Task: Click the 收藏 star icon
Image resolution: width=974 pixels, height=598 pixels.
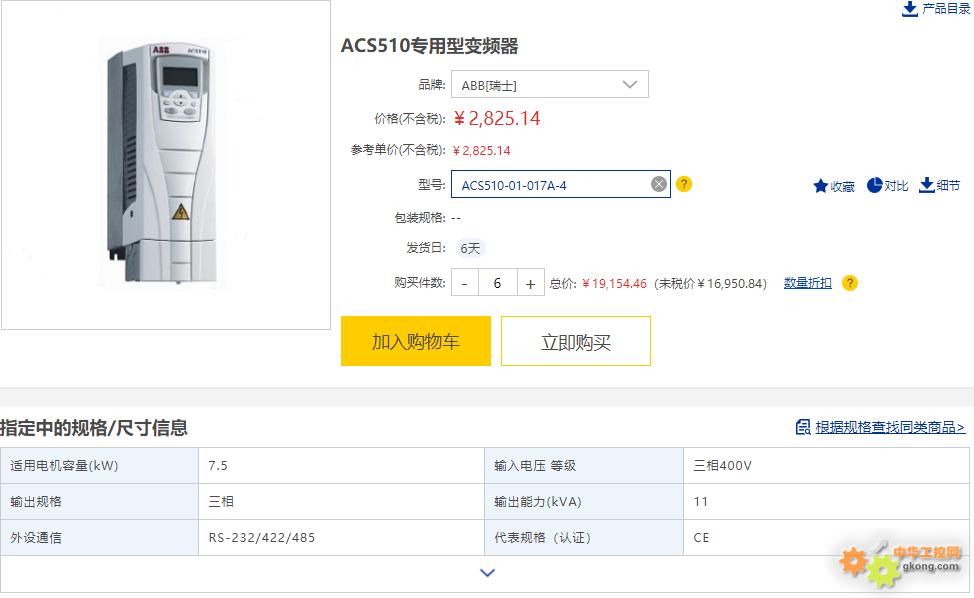Action: coord(821,186)
